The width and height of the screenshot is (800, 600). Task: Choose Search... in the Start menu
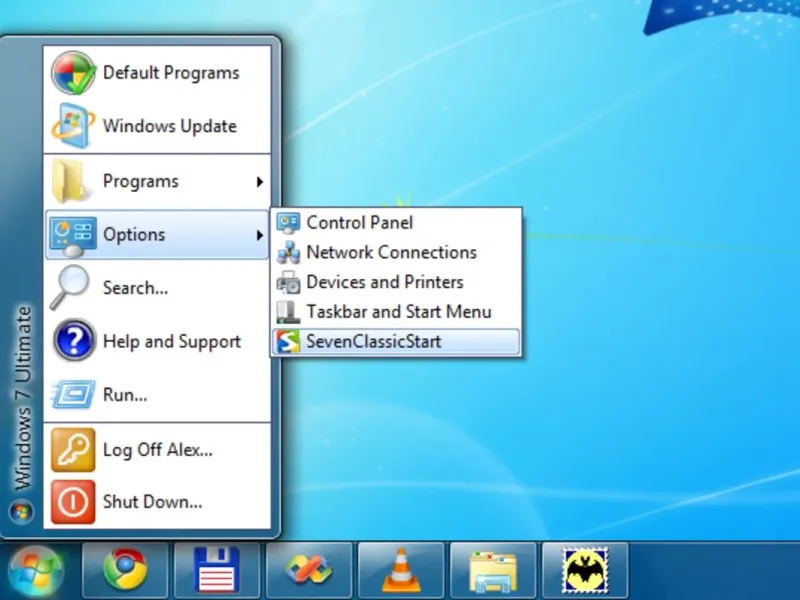point(157,287)
